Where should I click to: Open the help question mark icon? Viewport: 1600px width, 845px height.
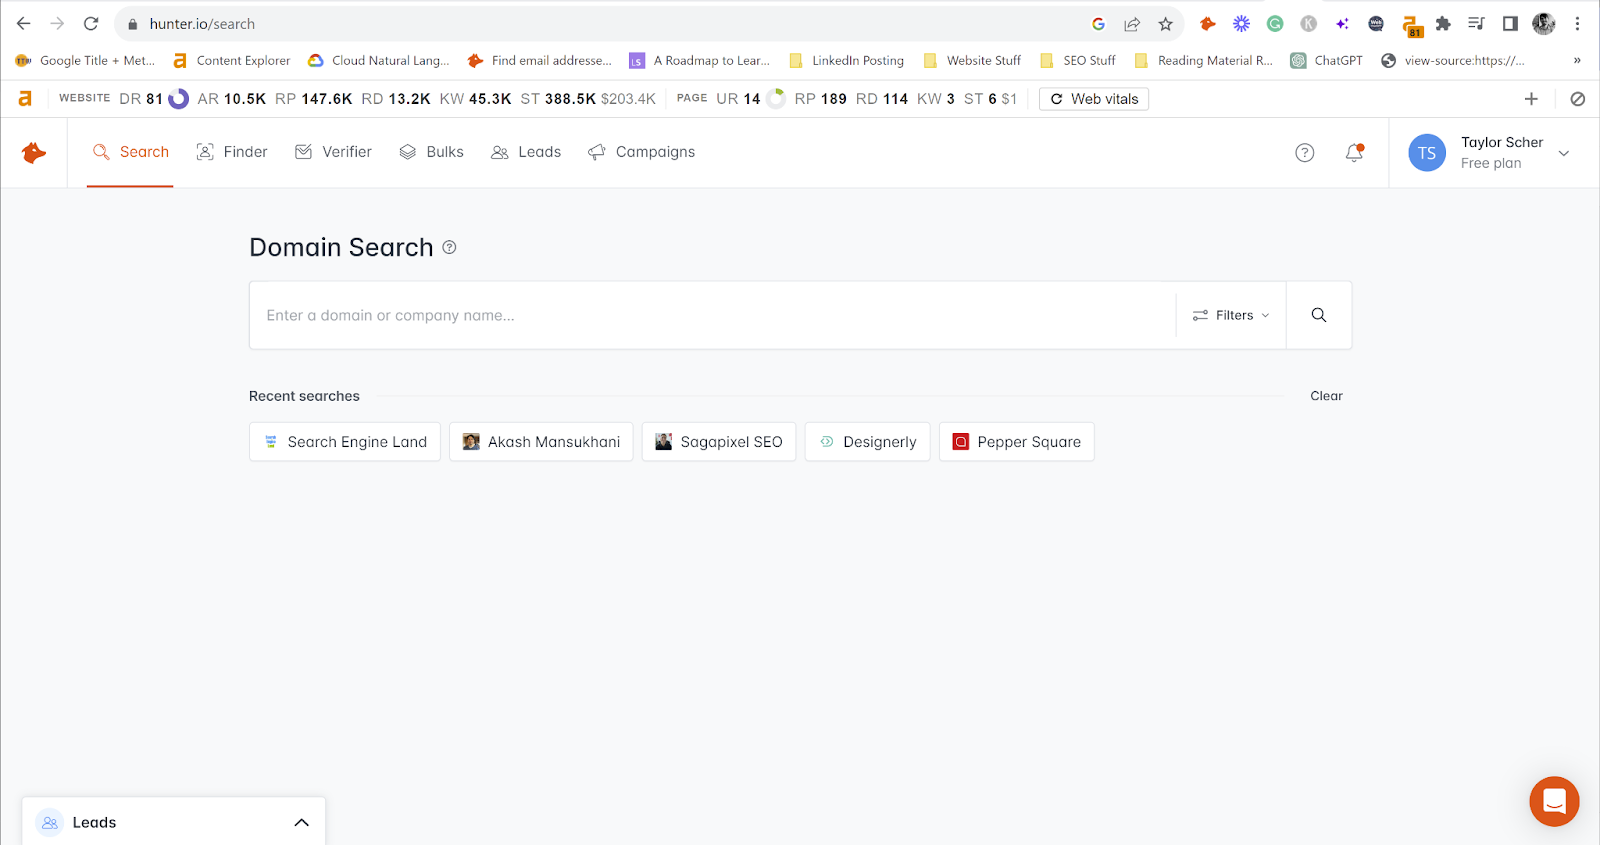1304,153
